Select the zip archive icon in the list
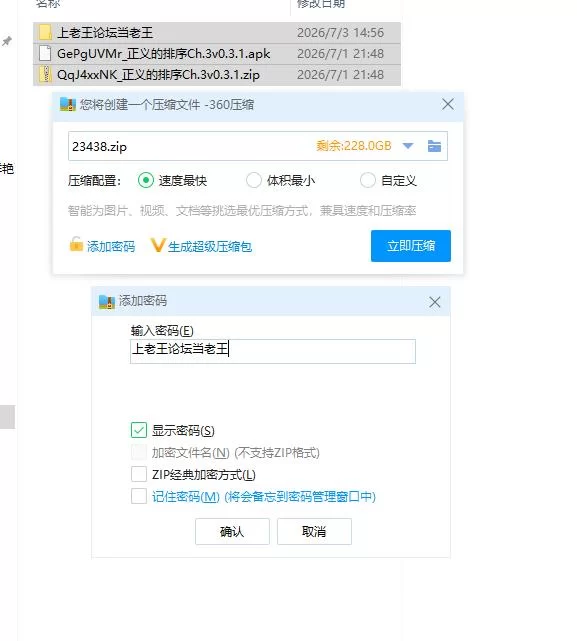The height and width of the screenshot is (641, 577). pos(45,74)
